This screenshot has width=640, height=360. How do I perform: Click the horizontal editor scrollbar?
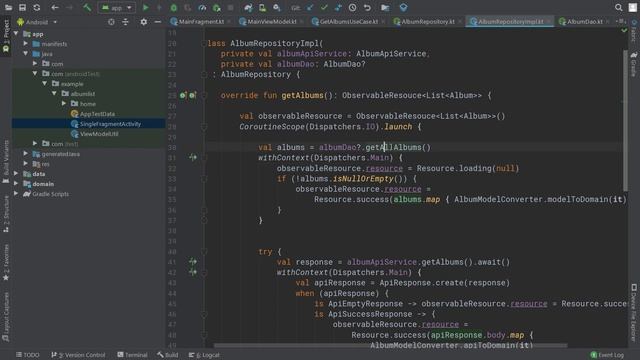tap(390, 346)
